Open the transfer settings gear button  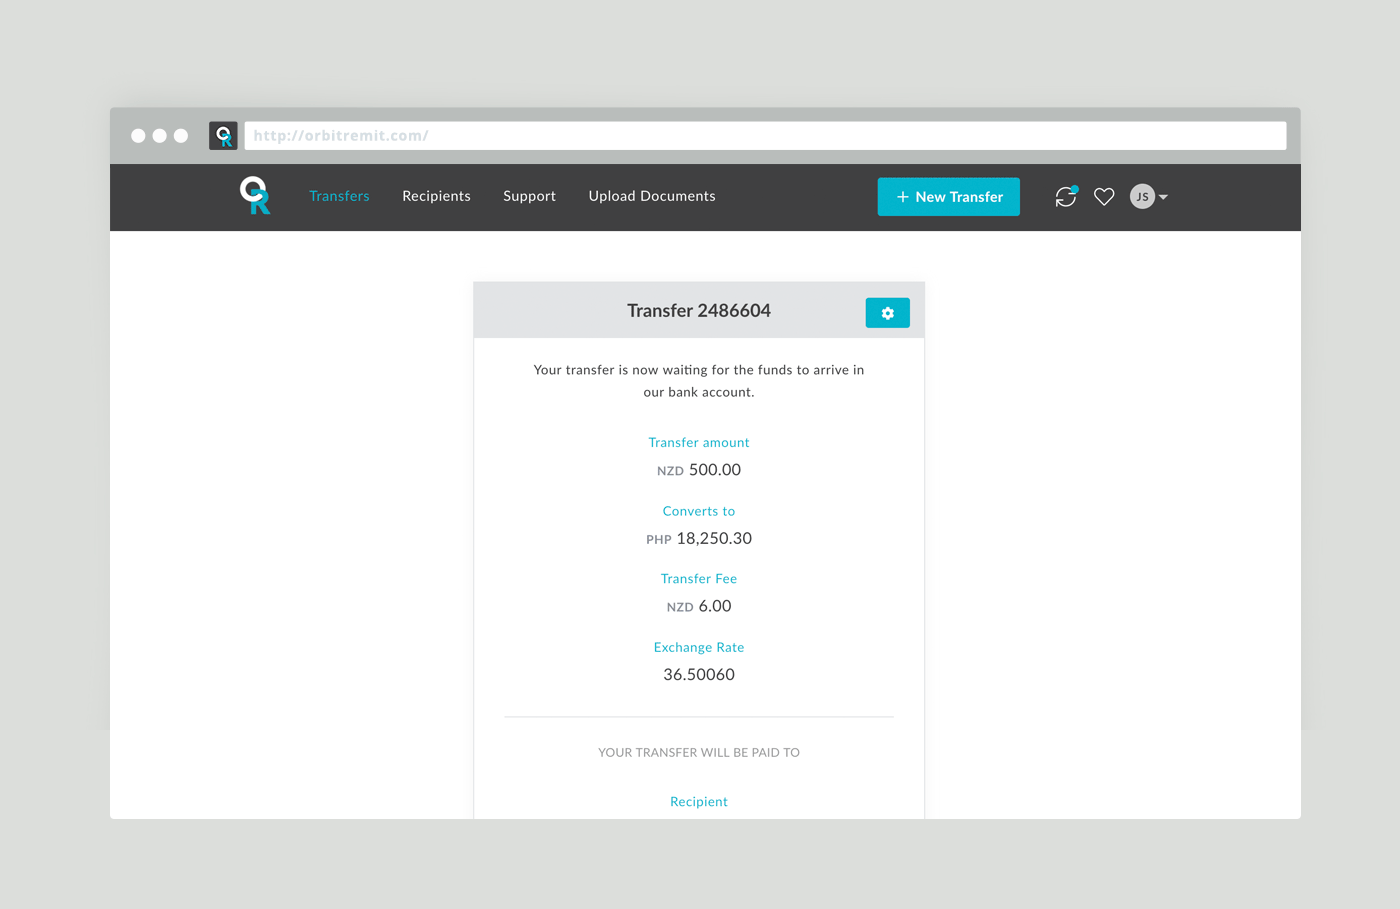[887, 313]
